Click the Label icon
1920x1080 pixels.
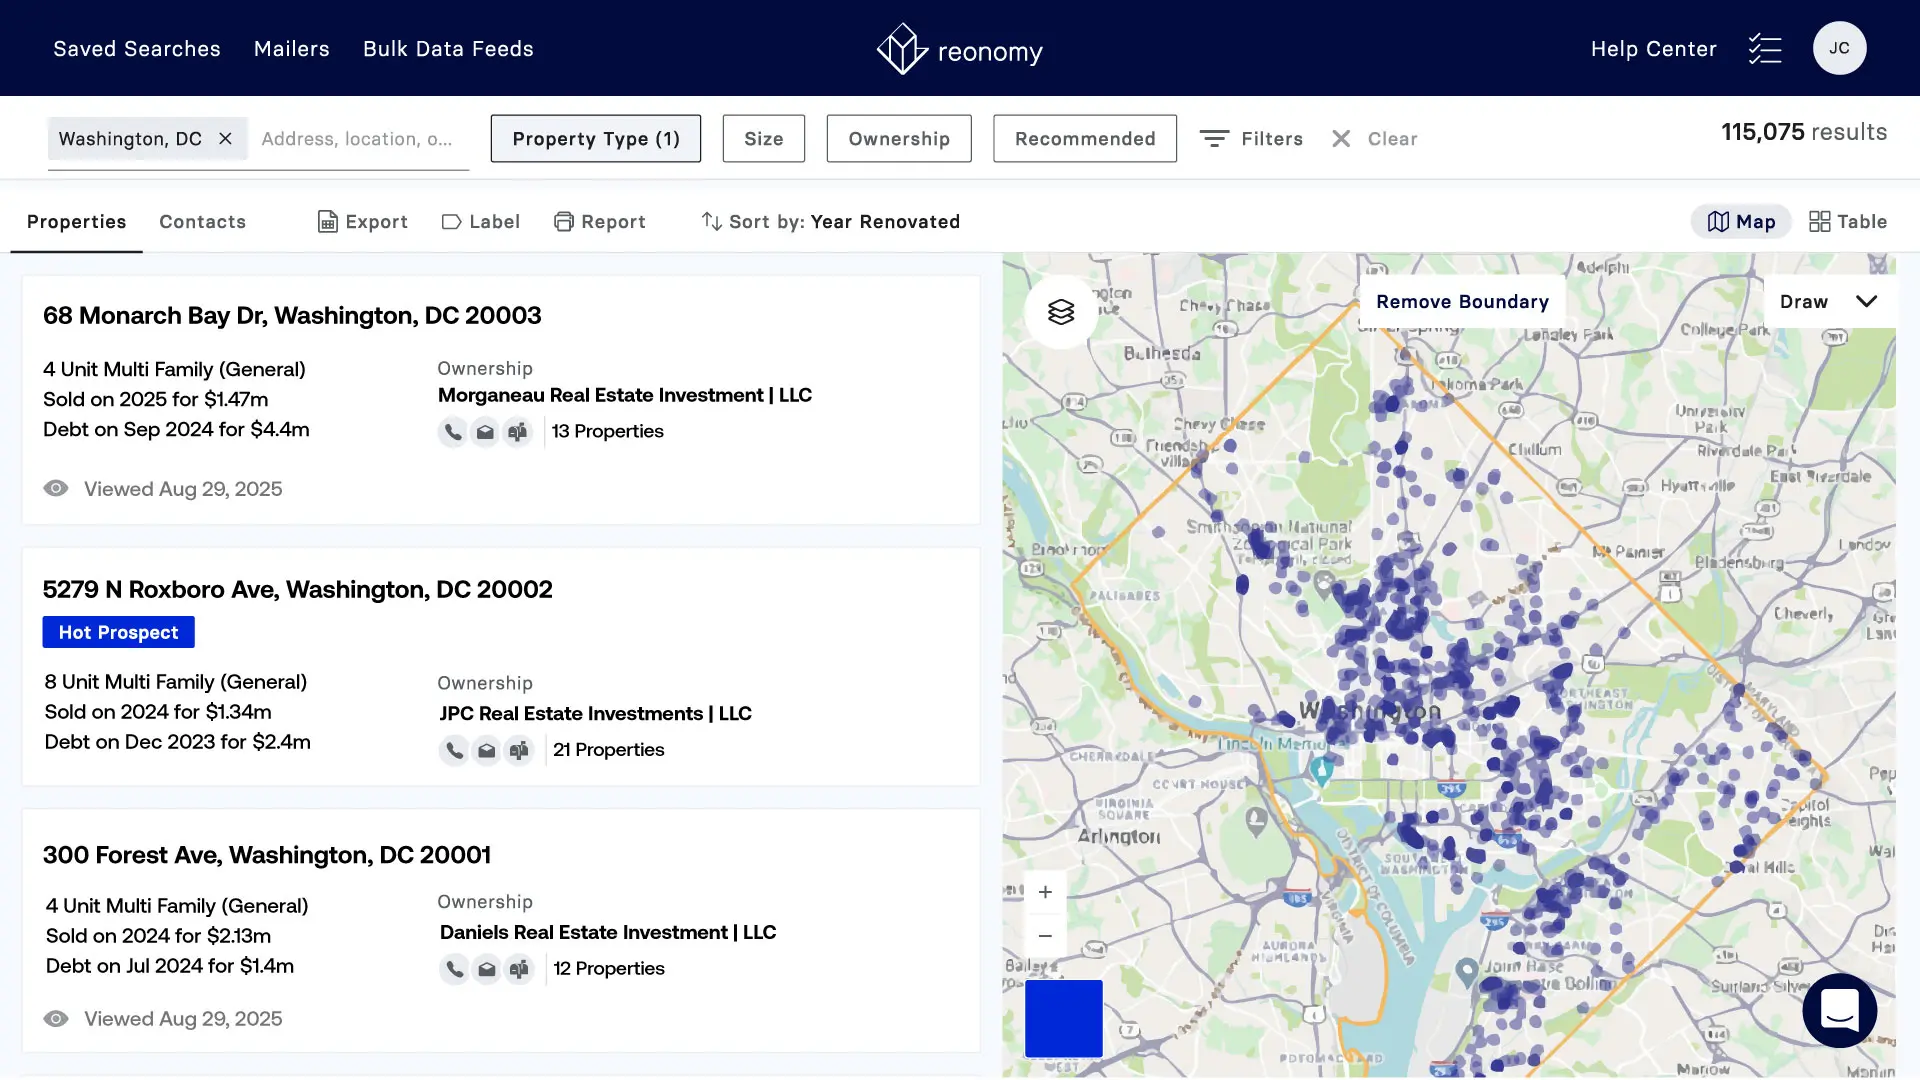point(480,221)
